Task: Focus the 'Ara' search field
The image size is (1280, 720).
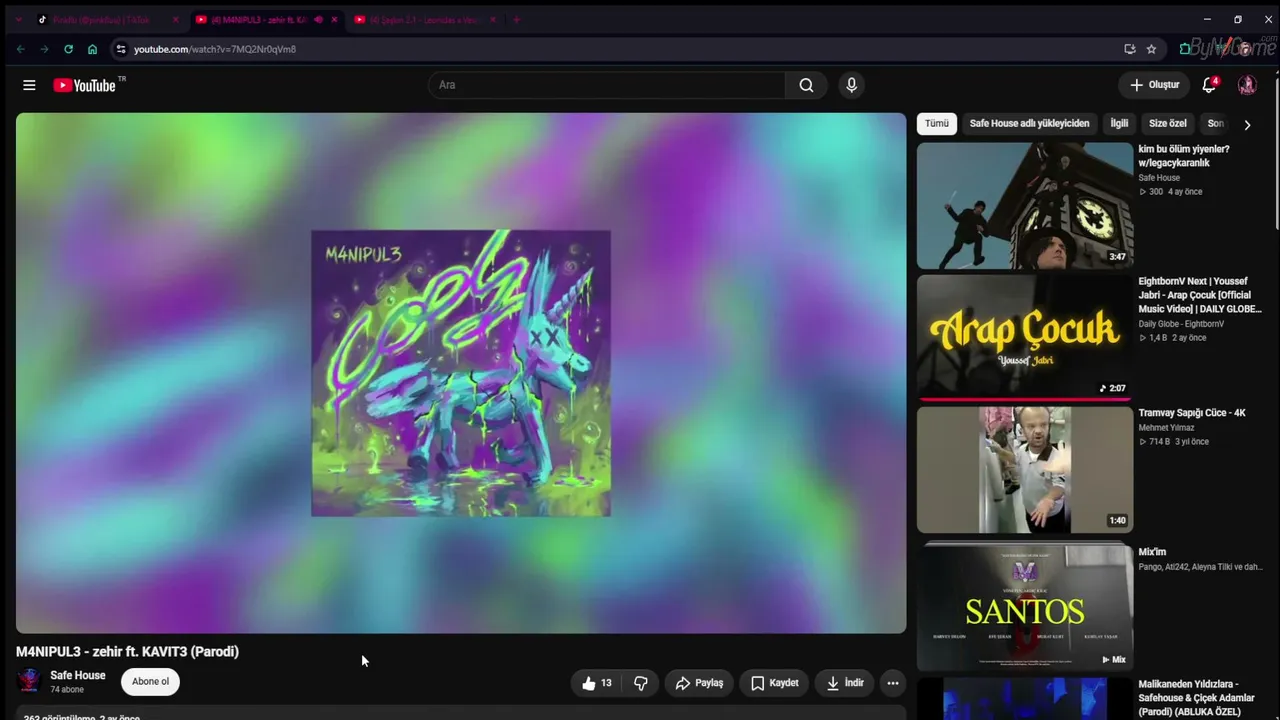Action: [607, 85]
